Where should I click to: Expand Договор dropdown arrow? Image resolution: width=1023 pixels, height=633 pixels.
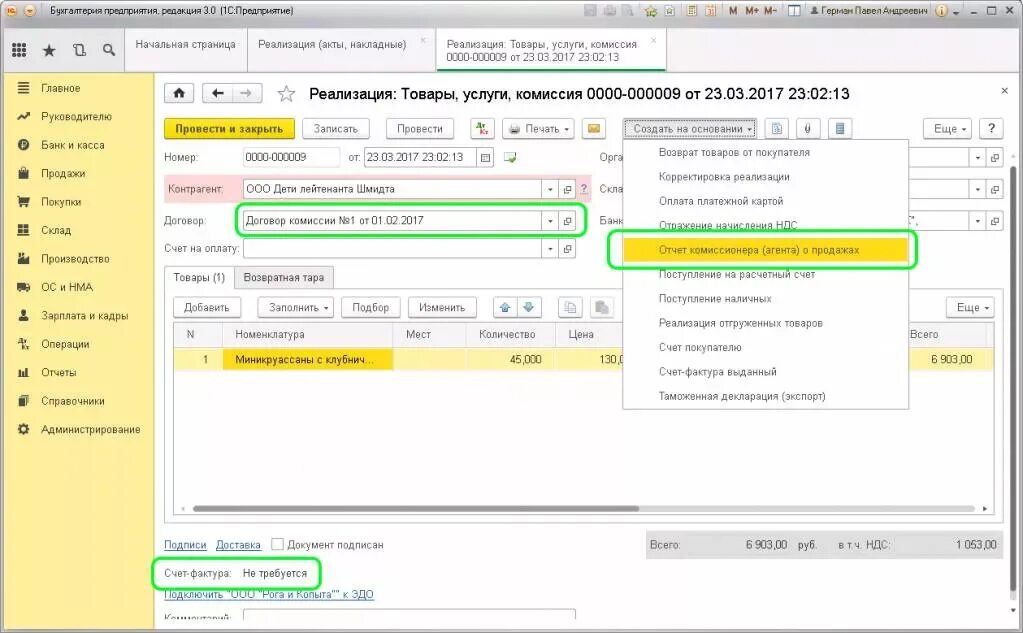point(550,221)
